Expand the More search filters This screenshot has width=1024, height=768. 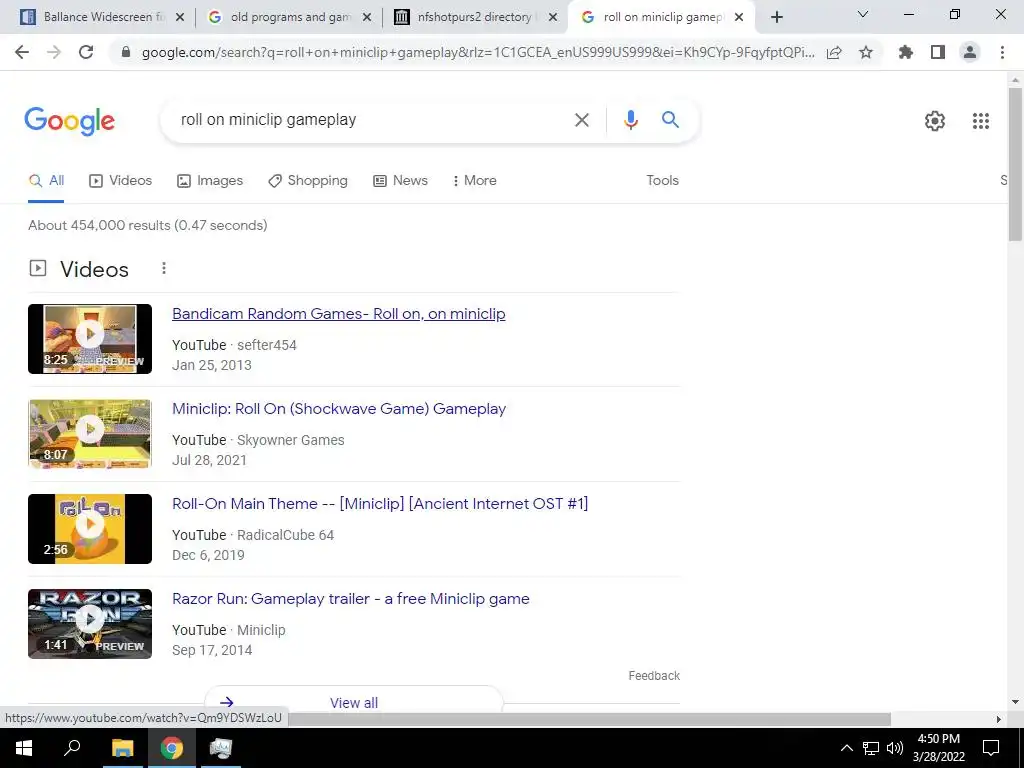point(475,181)
